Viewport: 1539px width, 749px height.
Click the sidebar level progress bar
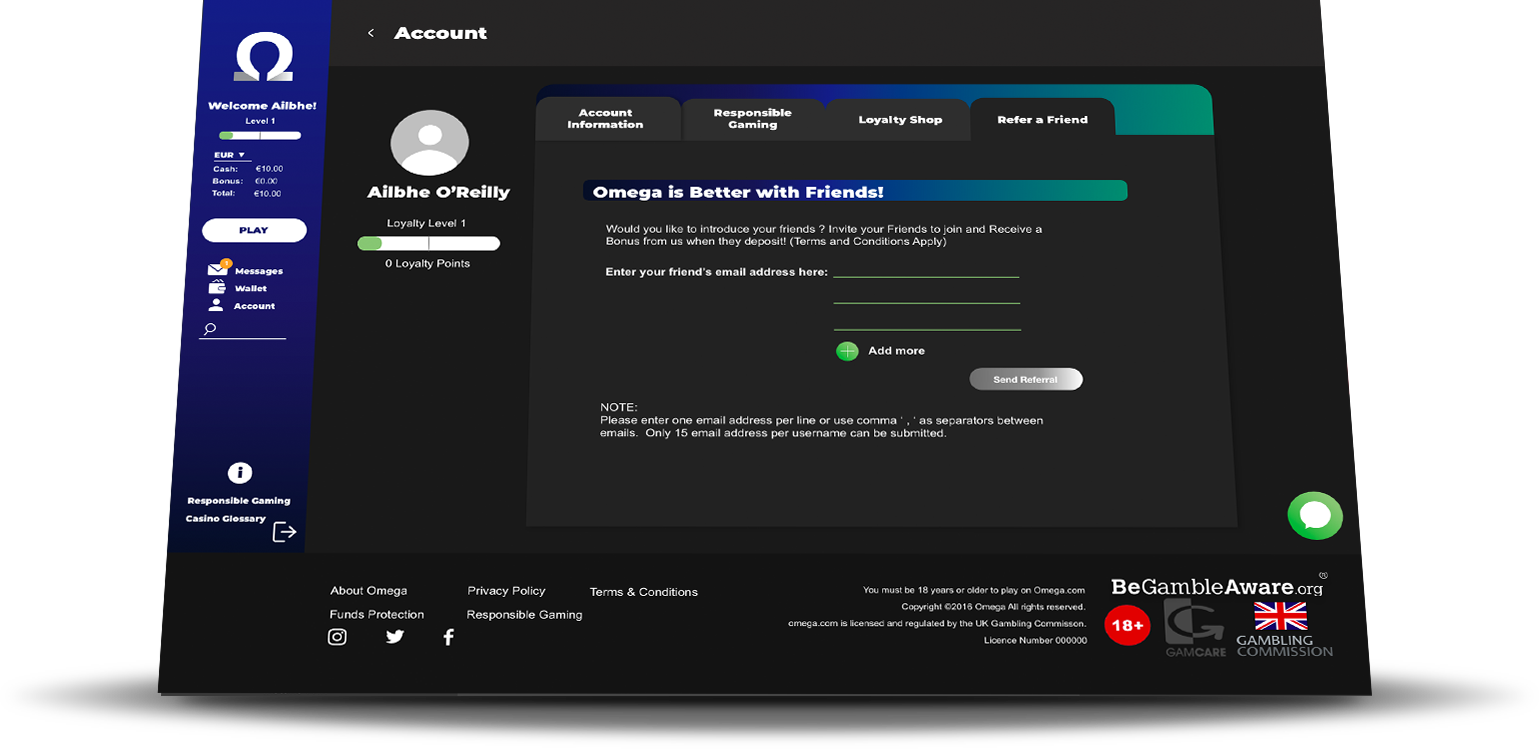tap(260, 135)
